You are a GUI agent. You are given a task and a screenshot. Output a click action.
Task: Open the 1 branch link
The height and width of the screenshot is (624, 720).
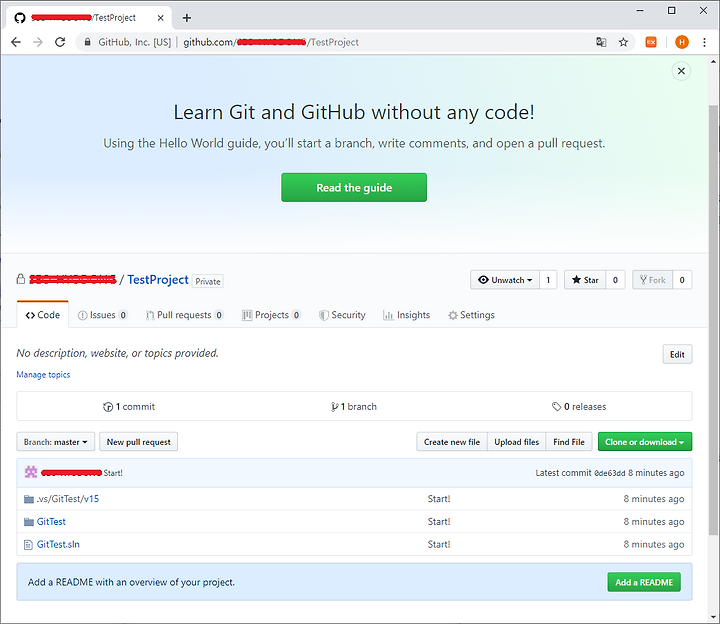(354, 407)
